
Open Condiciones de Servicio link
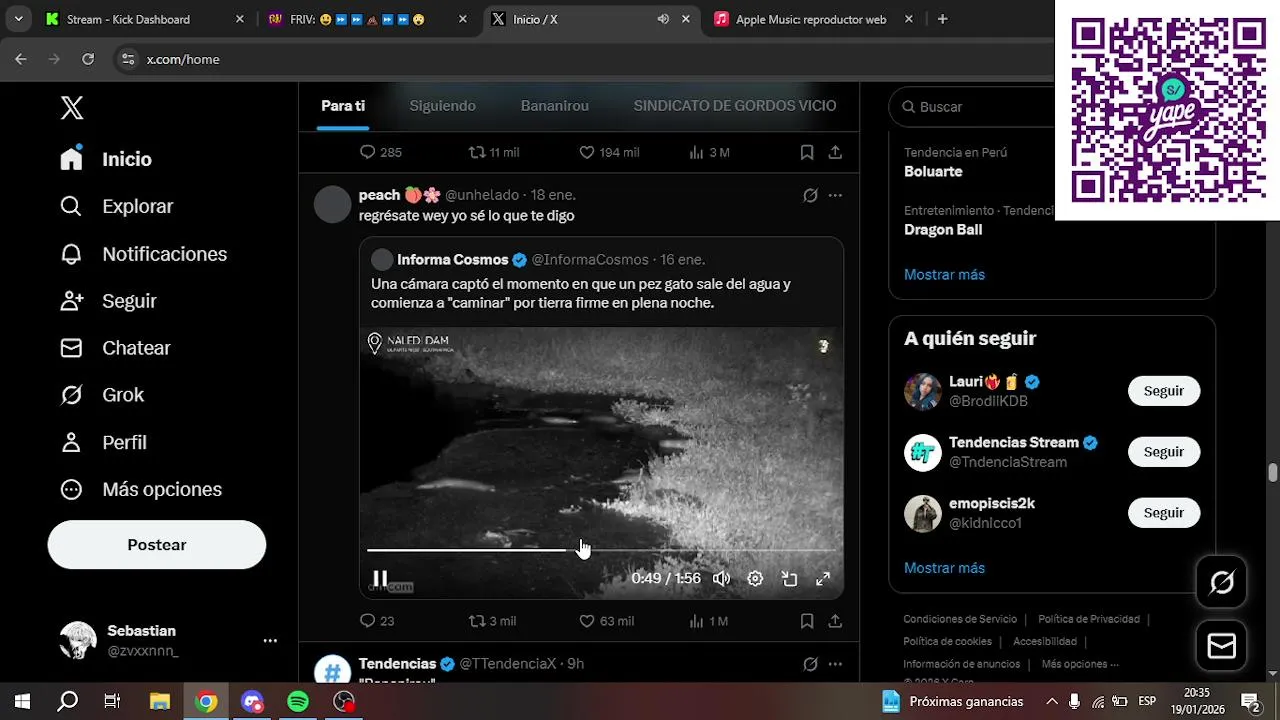click(960, 619)
